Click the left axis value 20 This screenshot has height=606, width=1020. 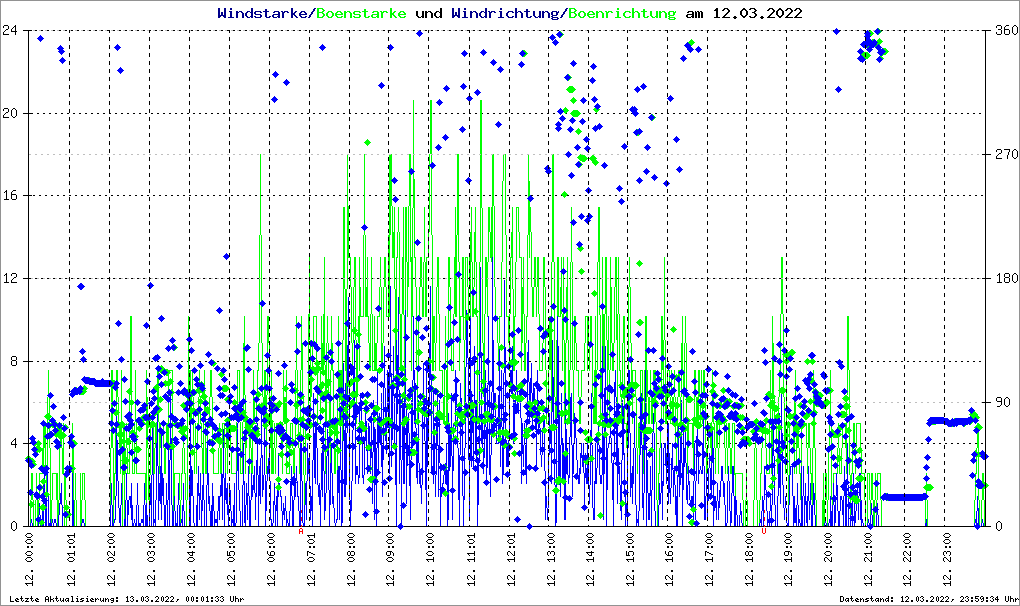[x=9, y=113]
